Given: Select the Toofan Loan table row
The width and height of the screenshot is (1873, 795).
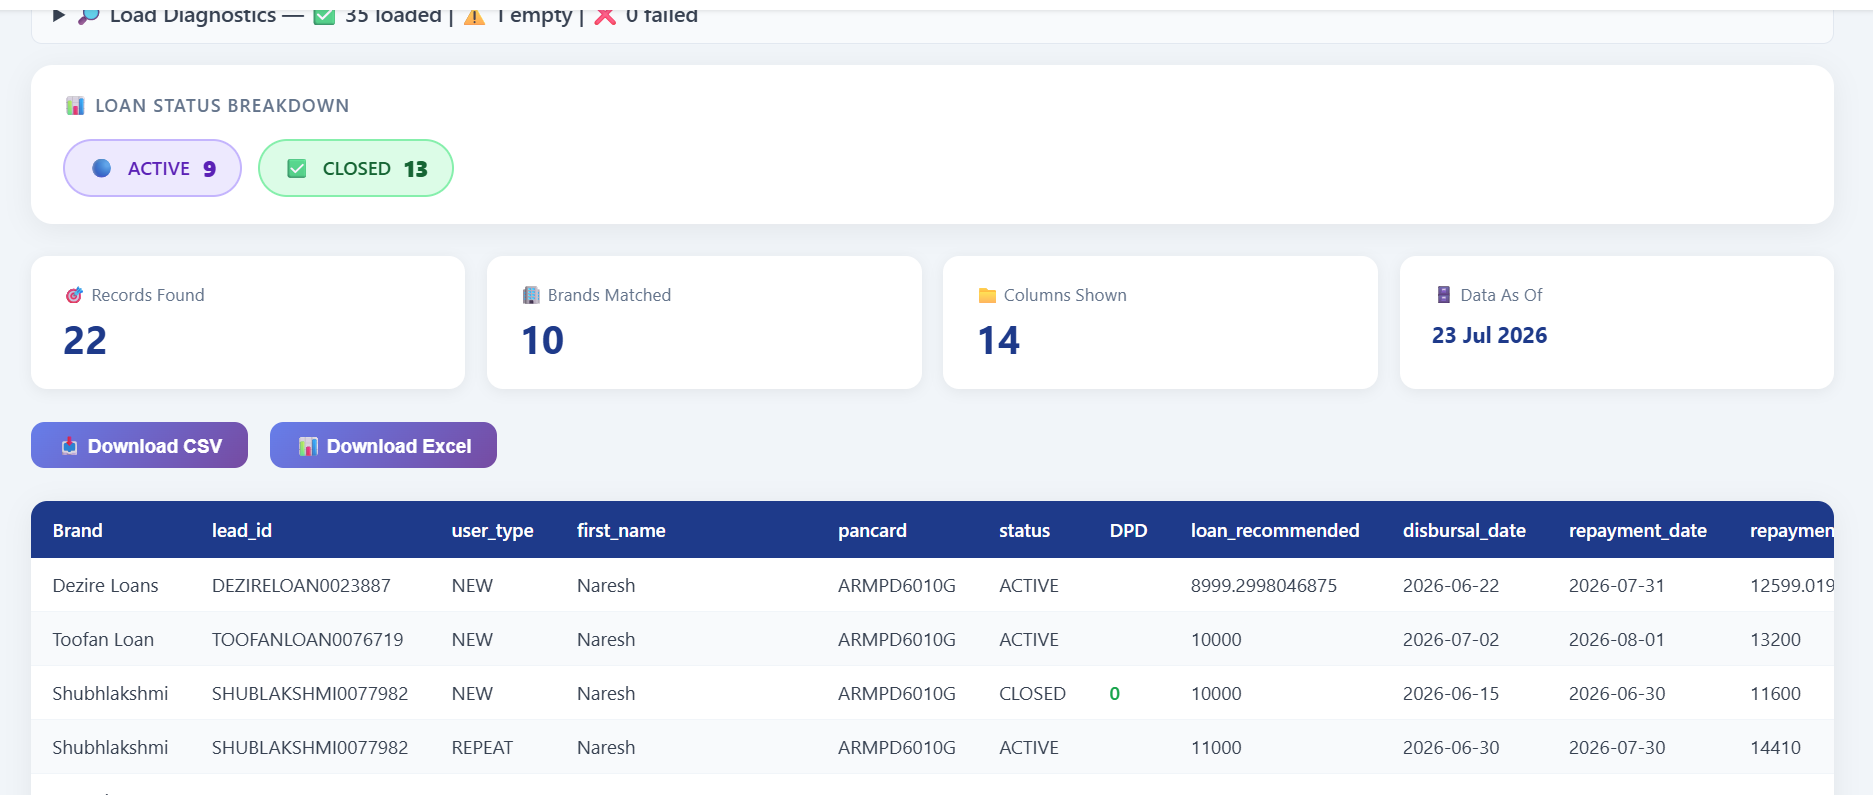Looking at the screenshot, I should 932,639.
